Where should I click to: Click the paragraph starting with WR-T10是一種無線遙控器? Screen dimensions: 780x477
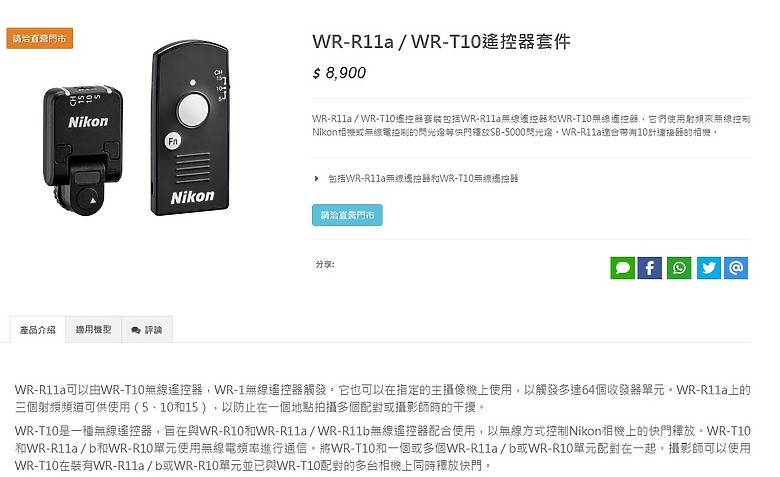point(382,448)
